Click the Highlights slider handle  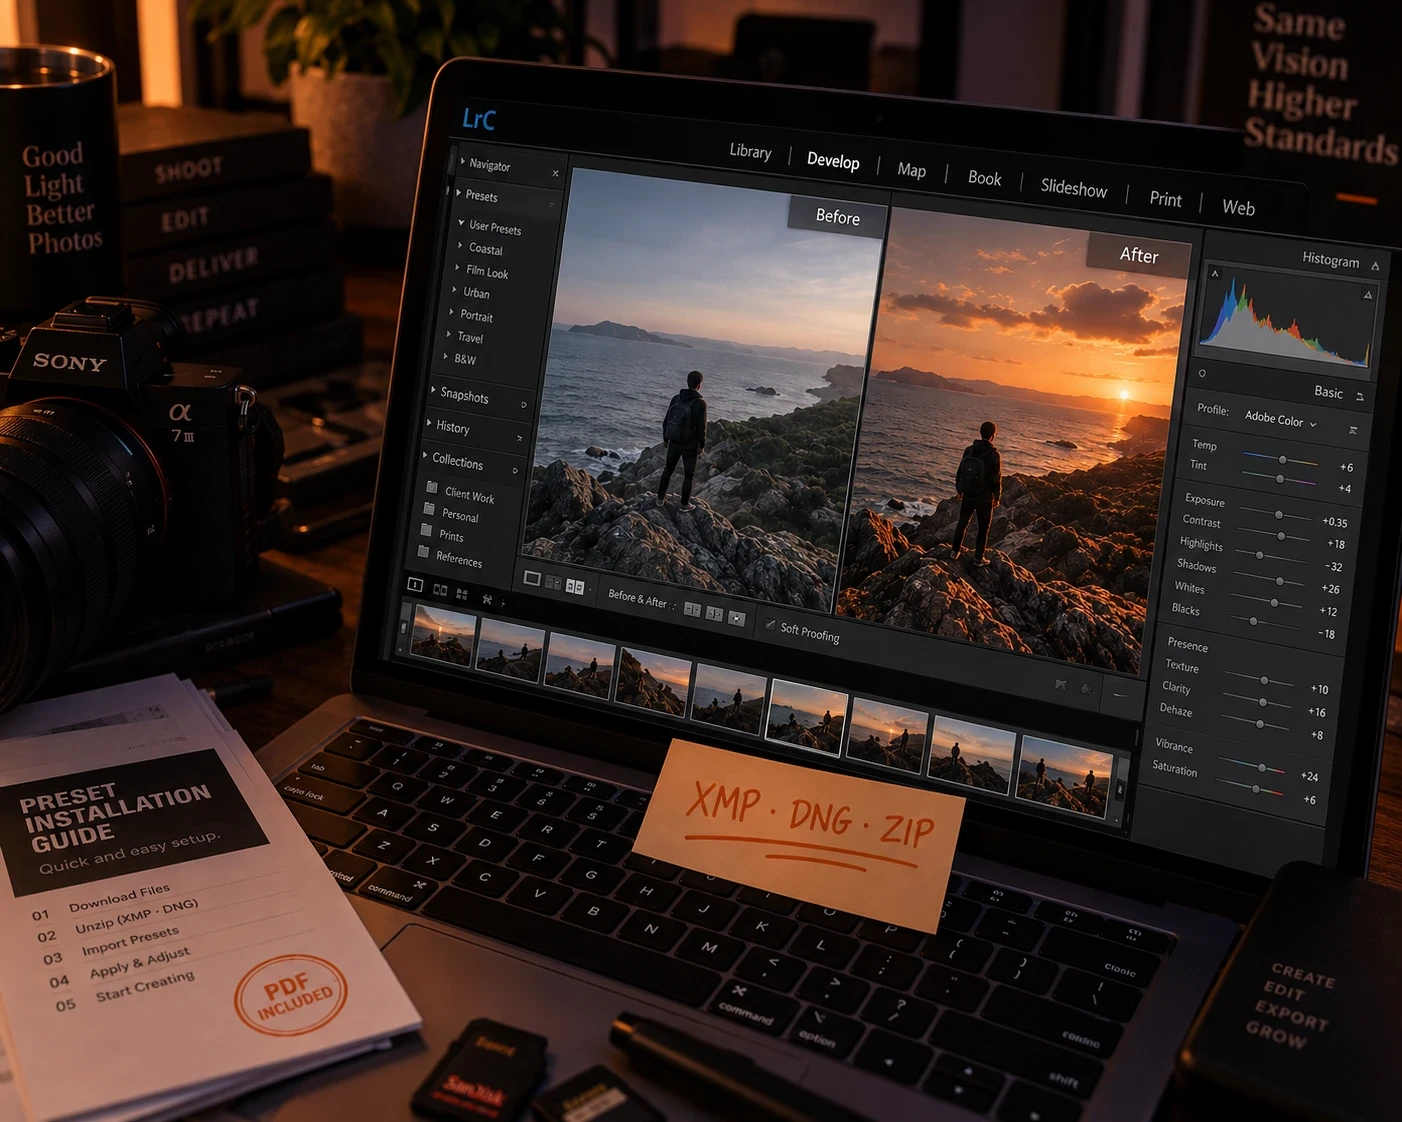1259,555
